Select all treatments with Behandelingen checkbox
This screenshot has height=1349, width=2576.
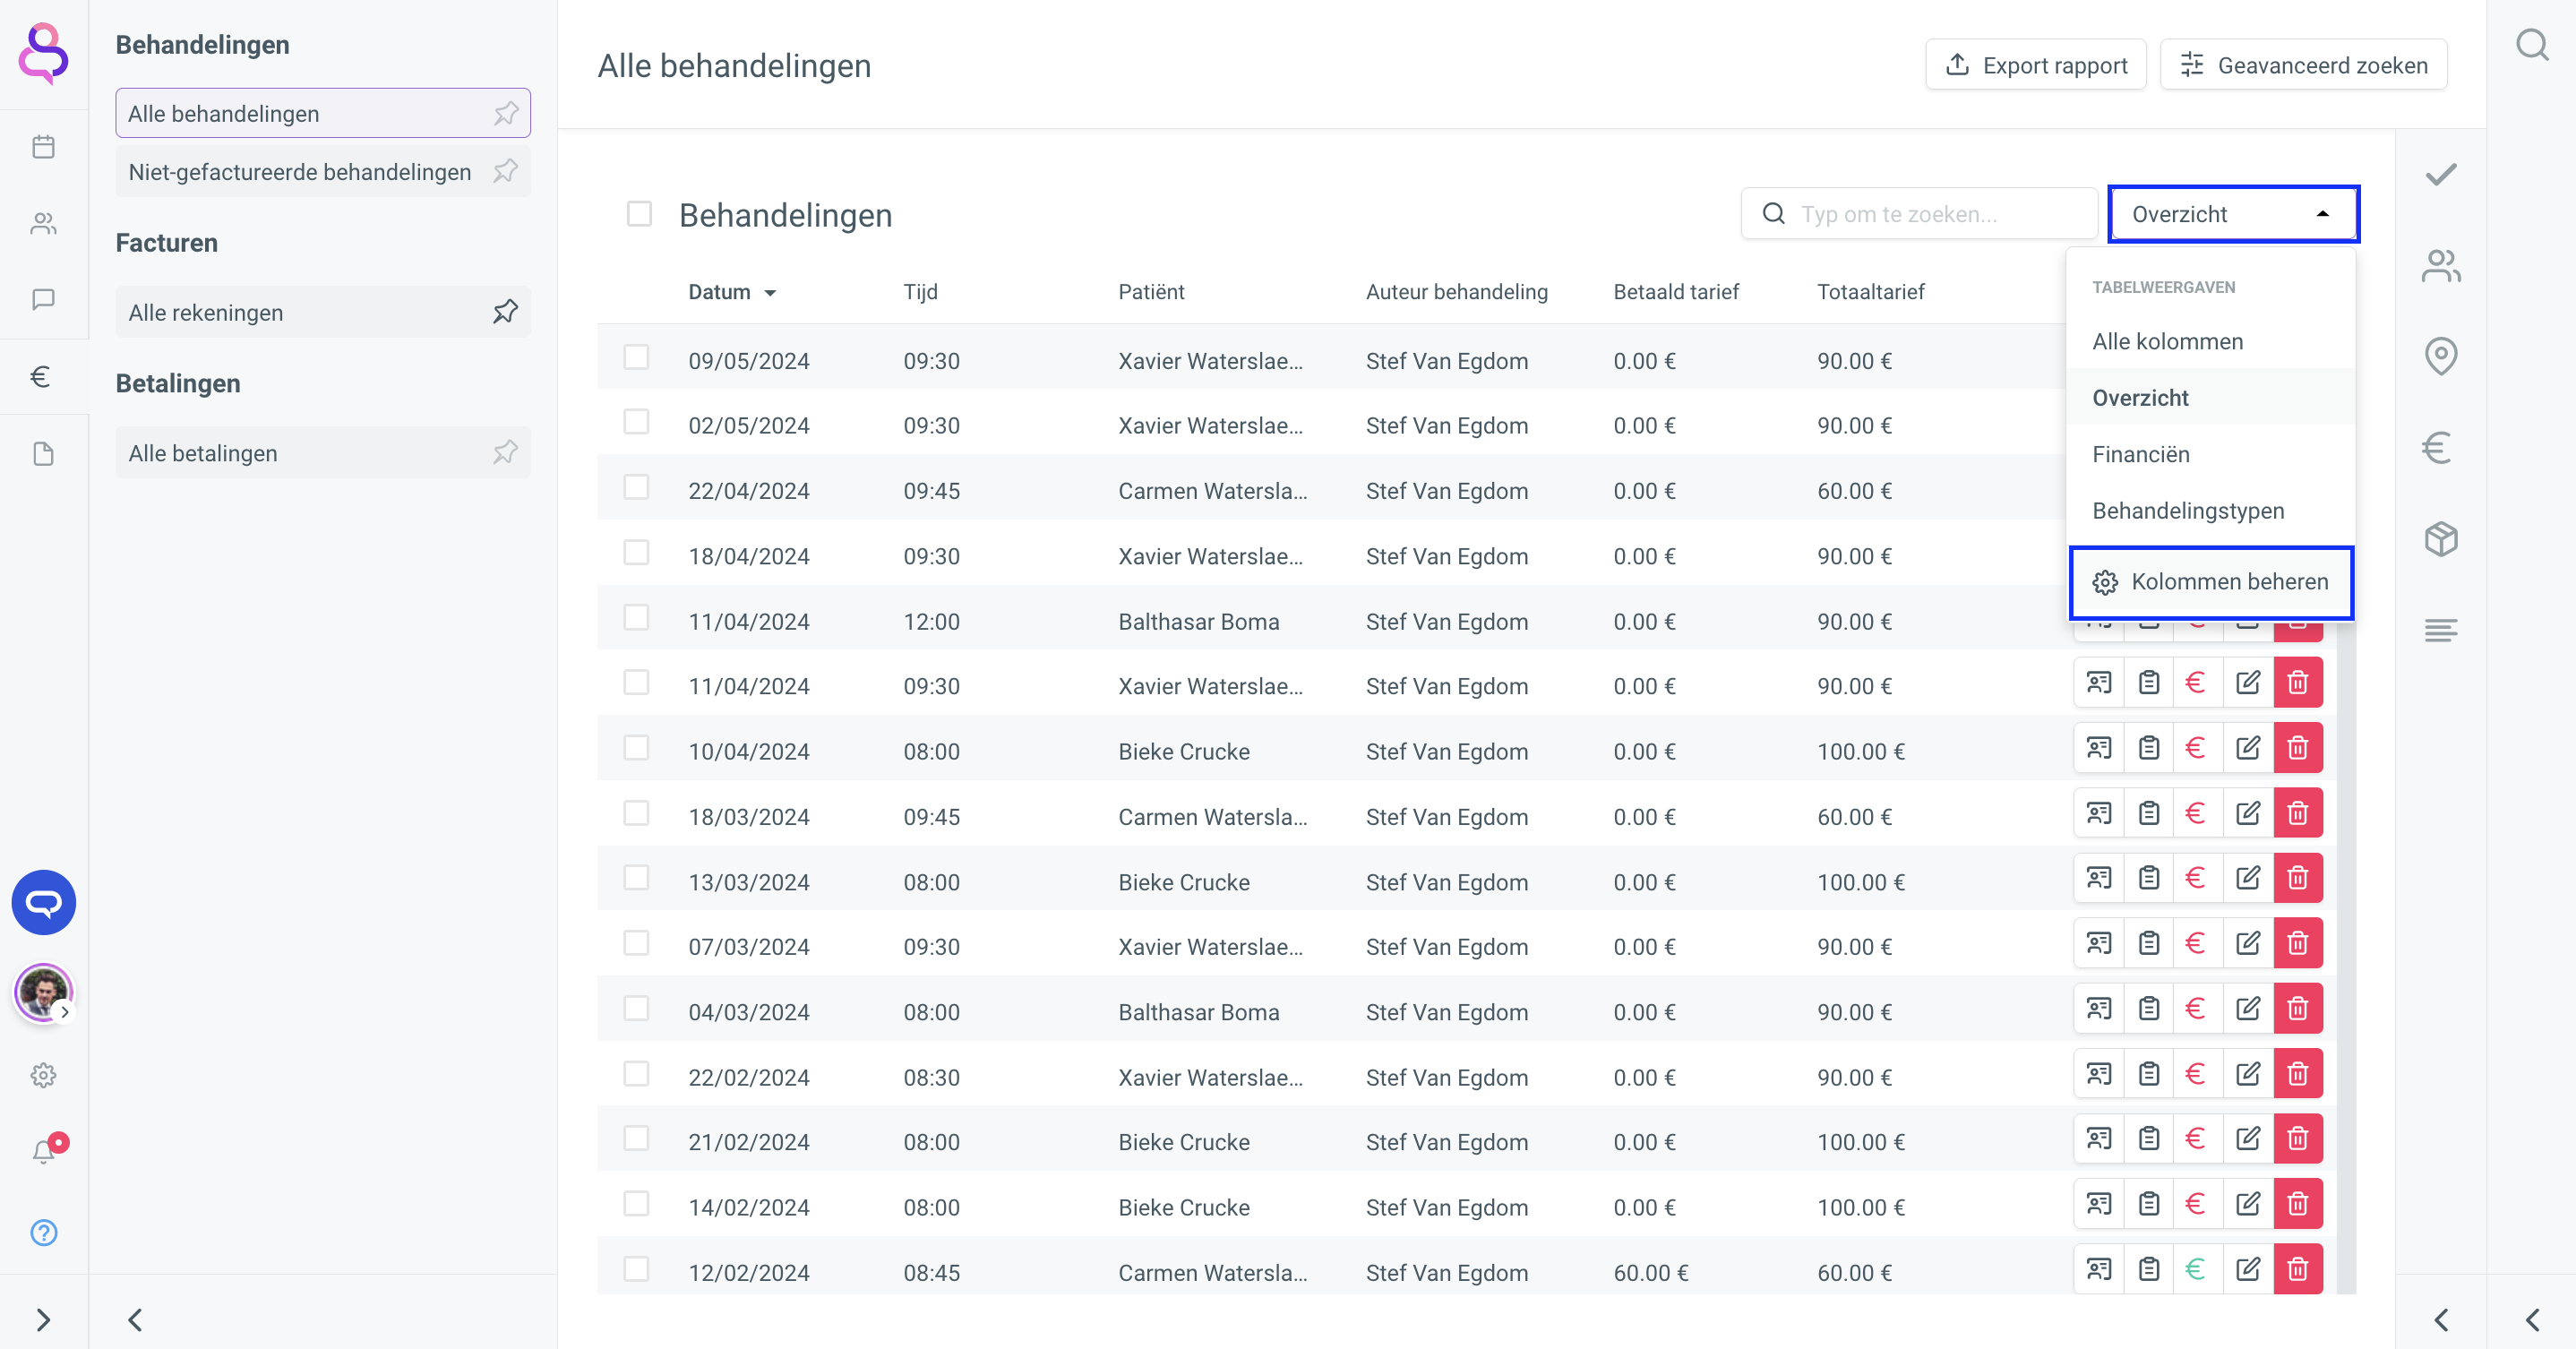click(x=639, y=214)
